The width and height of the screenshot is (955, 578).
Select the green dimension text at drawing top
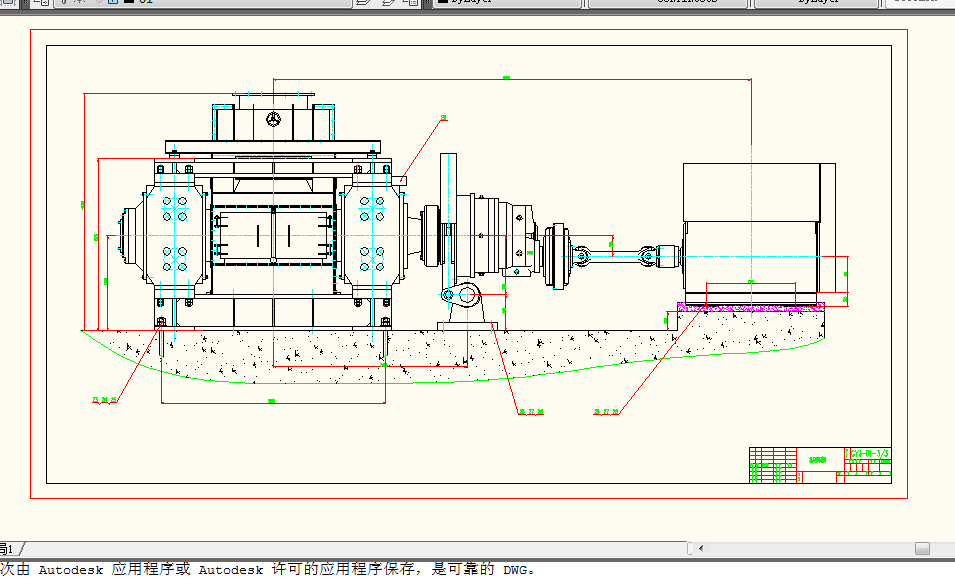coord(506,77)
